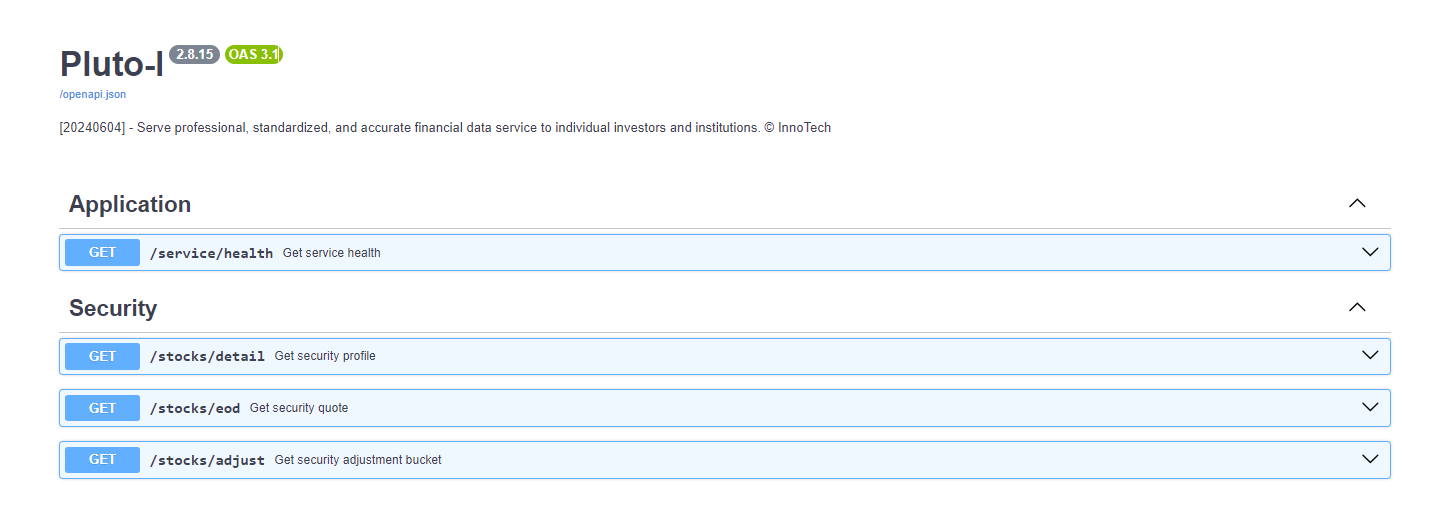The image size is (1450, 517).
Task: Click the GET badge for /service/health
Action: click(x=102, y=253)
